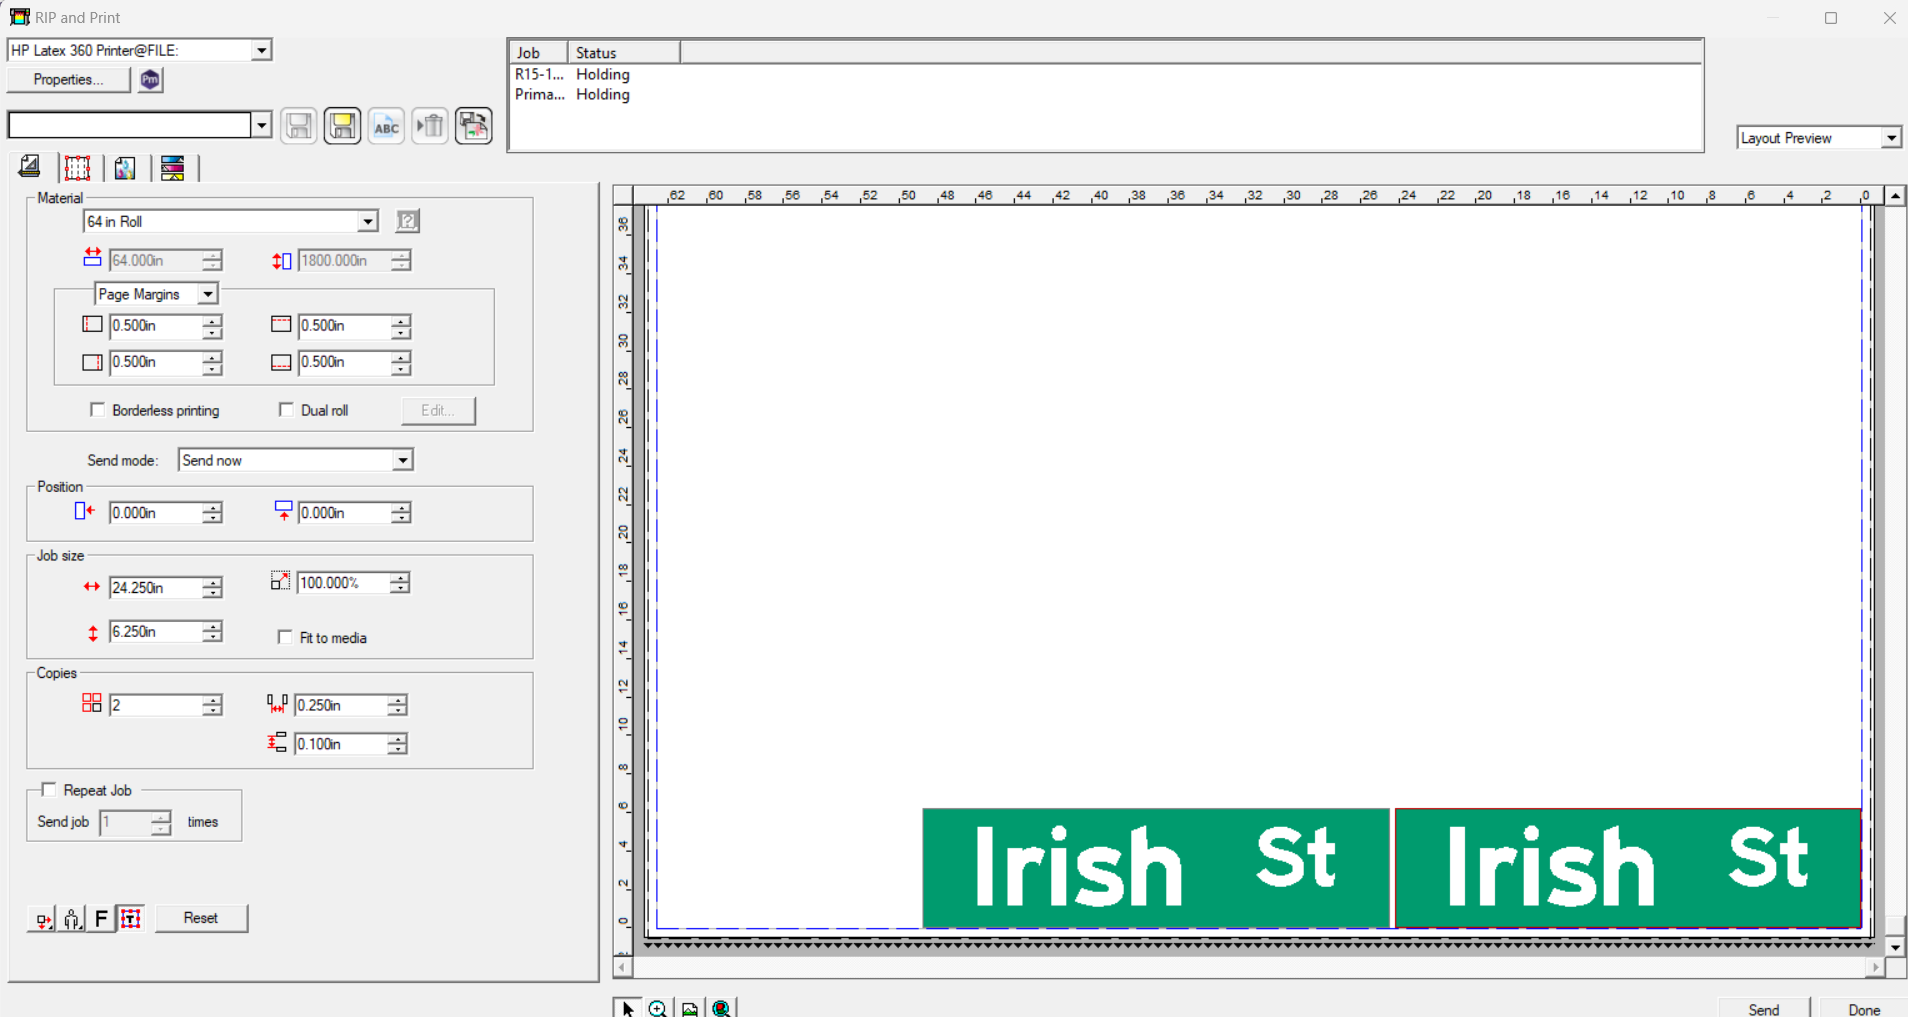This screenshot has width=1908, height=1017.
Task: Click the job width 24.250in field
Action: (x=156, y=588)
